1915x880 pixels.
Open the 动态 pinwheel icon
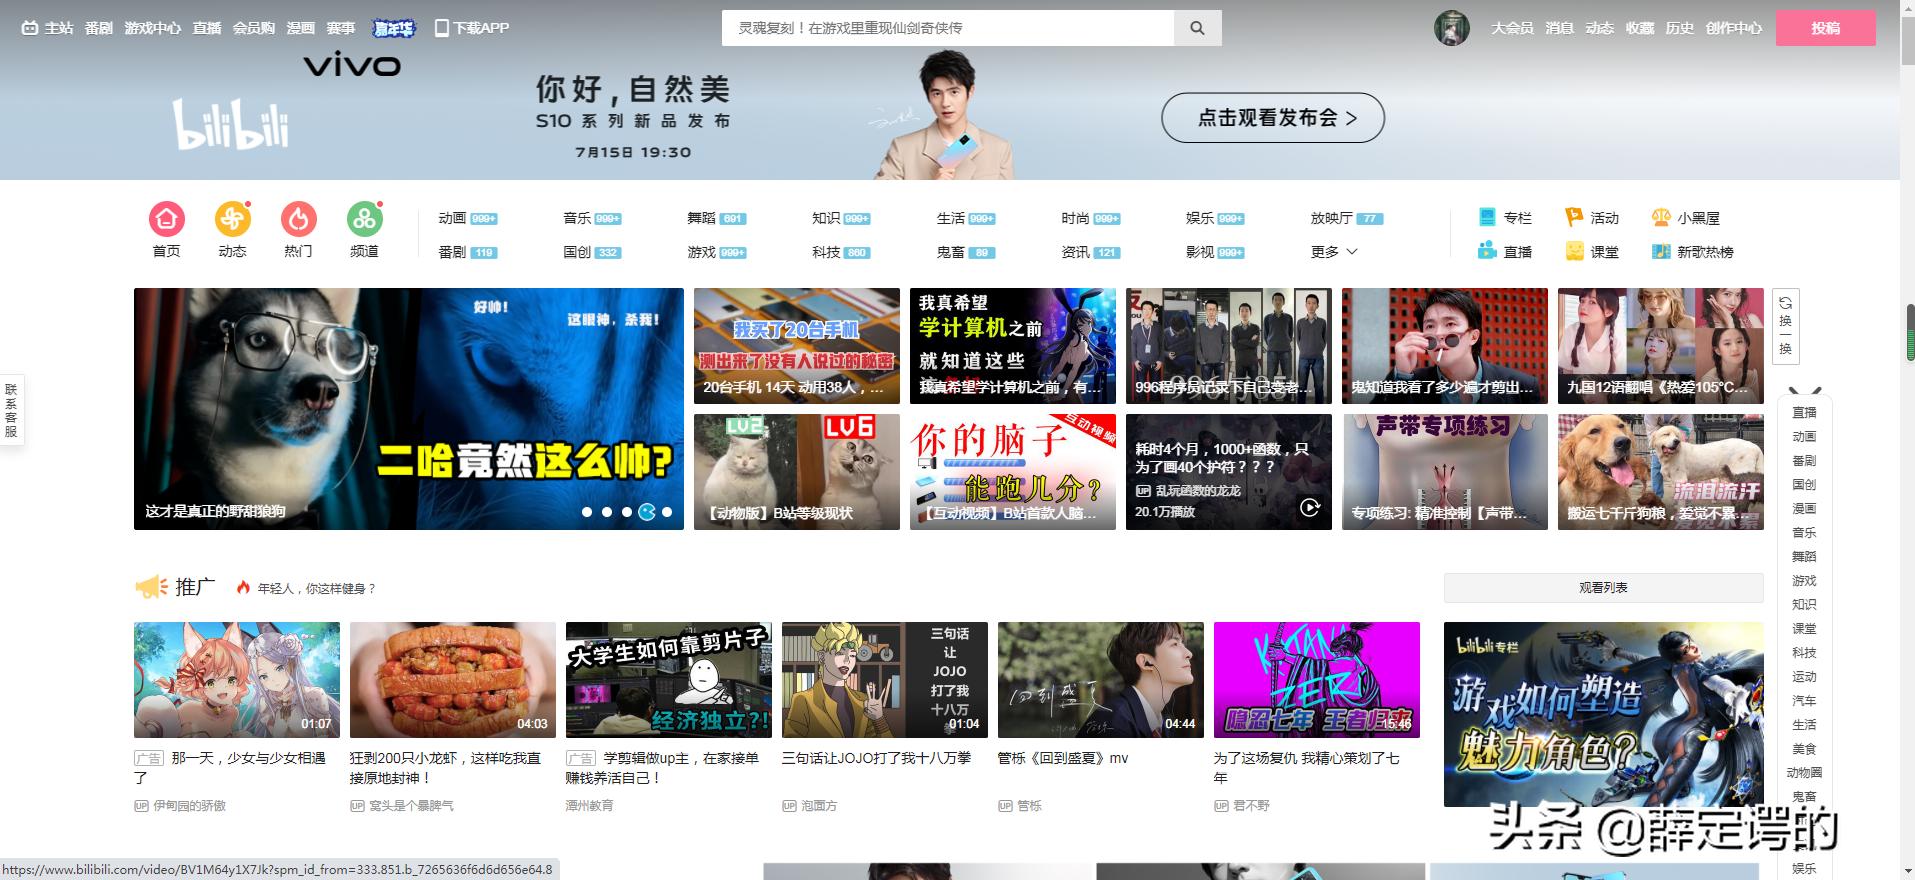click(232, 219)
